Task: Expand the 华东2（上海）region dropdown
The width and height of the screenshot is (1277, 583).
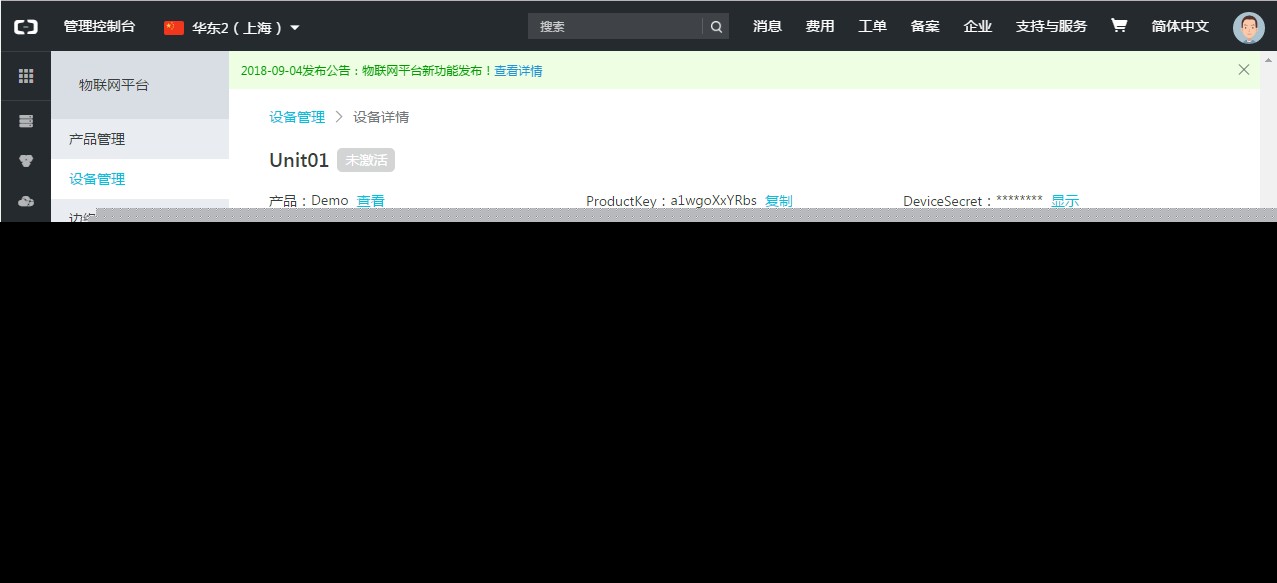Action: coord(232,28)
